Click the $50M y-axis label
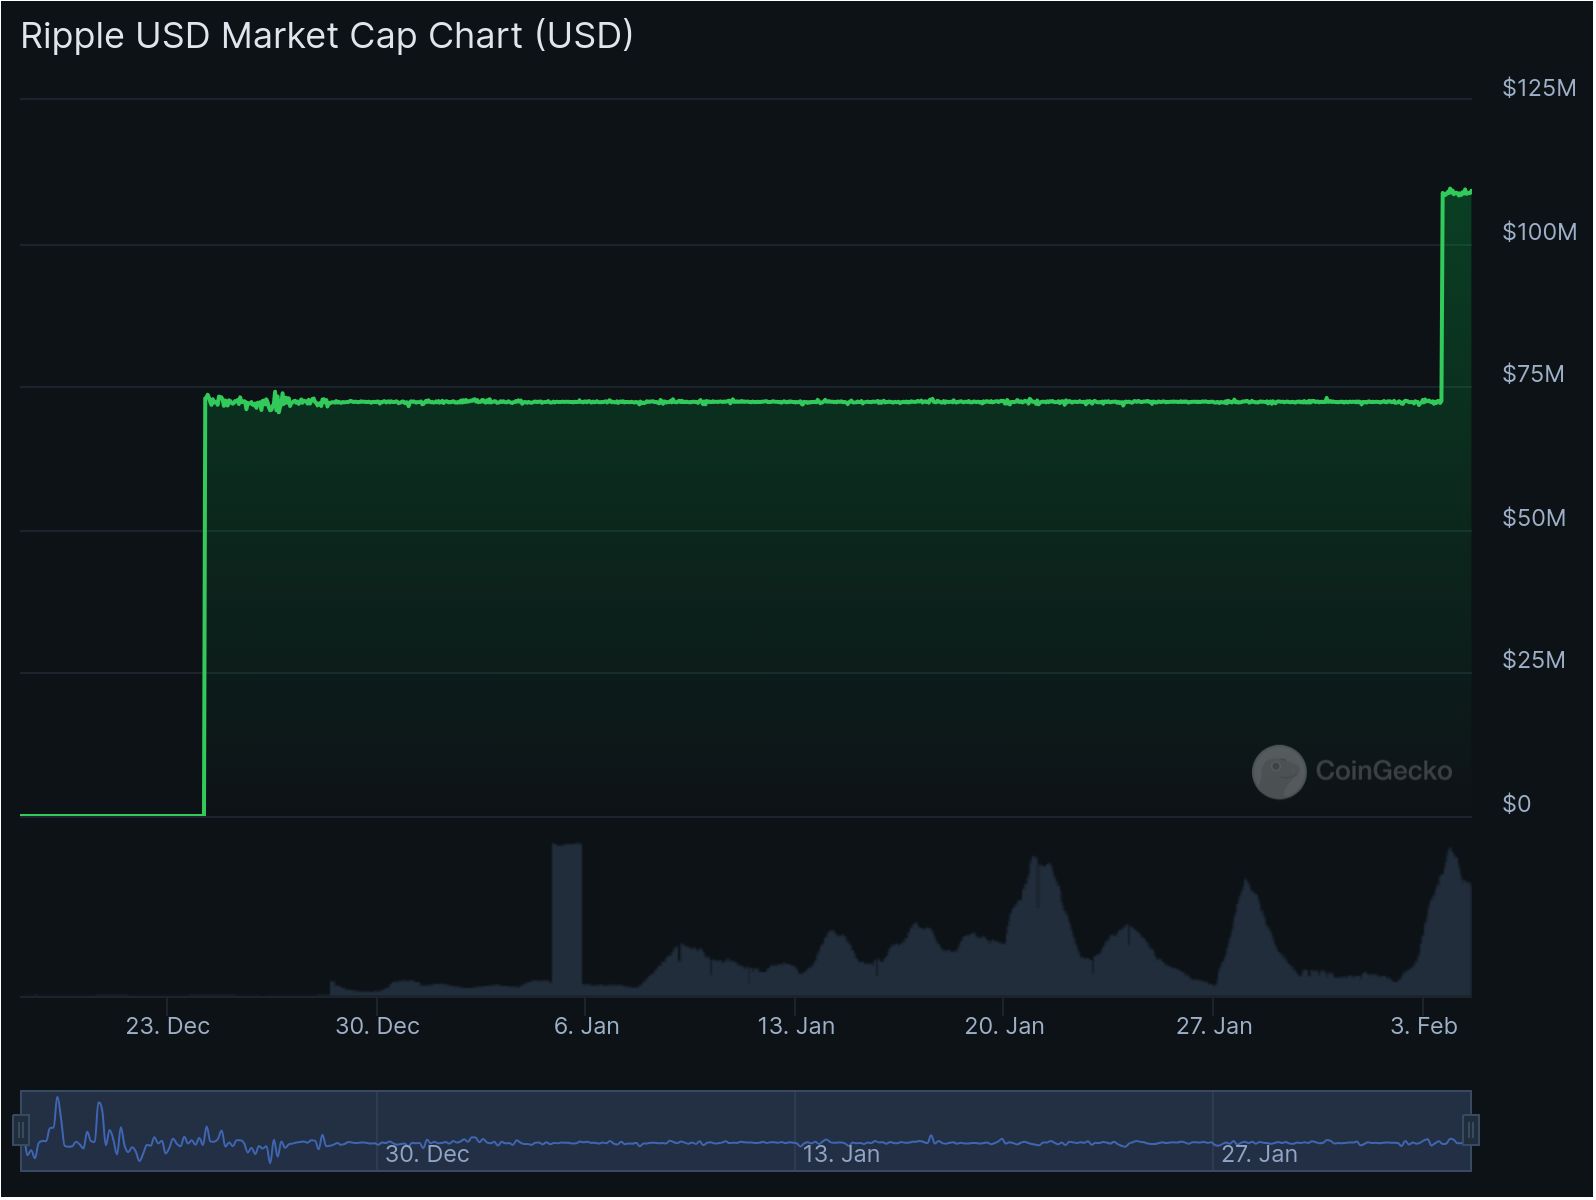 (x=1534, y=518)
